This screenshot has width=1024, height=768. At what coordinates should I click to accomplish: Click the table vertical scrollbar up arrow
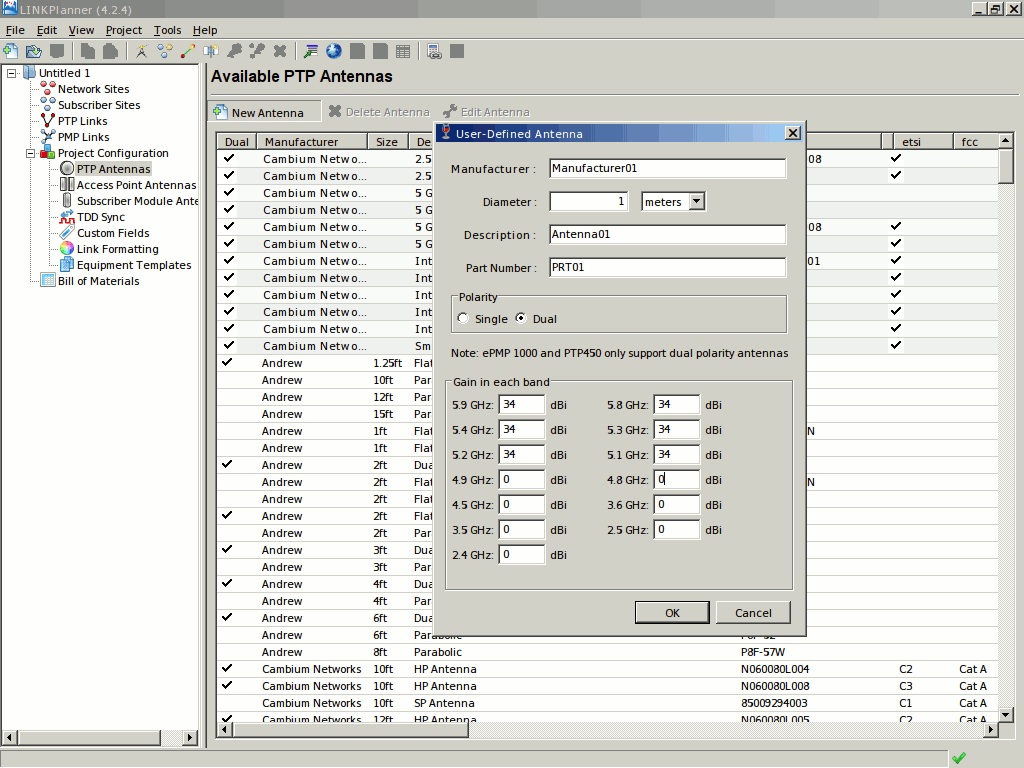1006,141
